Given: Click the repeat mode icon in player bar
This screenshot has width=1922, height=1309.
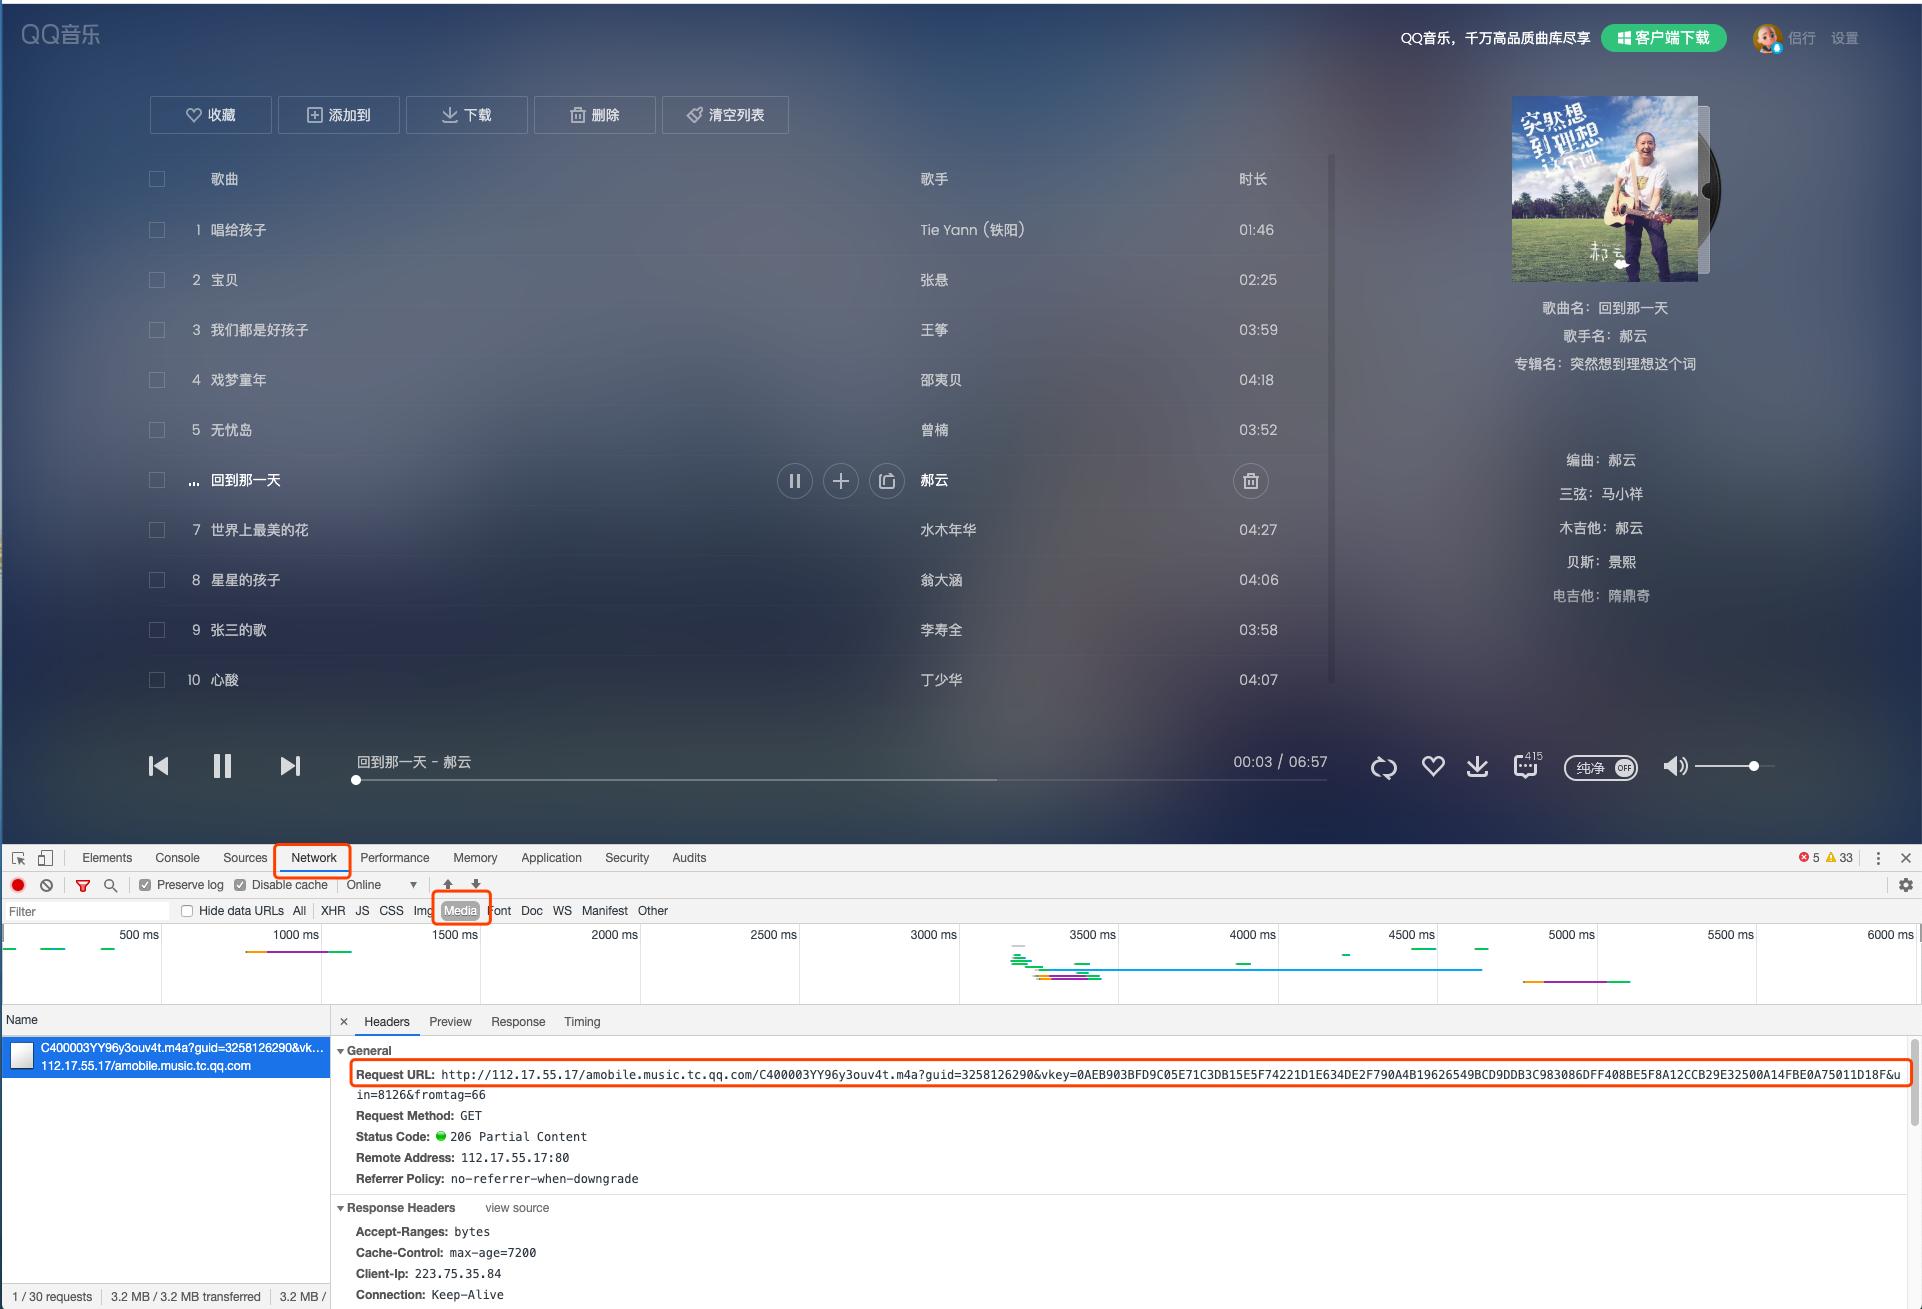Looking at the screenshot, I should tap(1383, 768).
